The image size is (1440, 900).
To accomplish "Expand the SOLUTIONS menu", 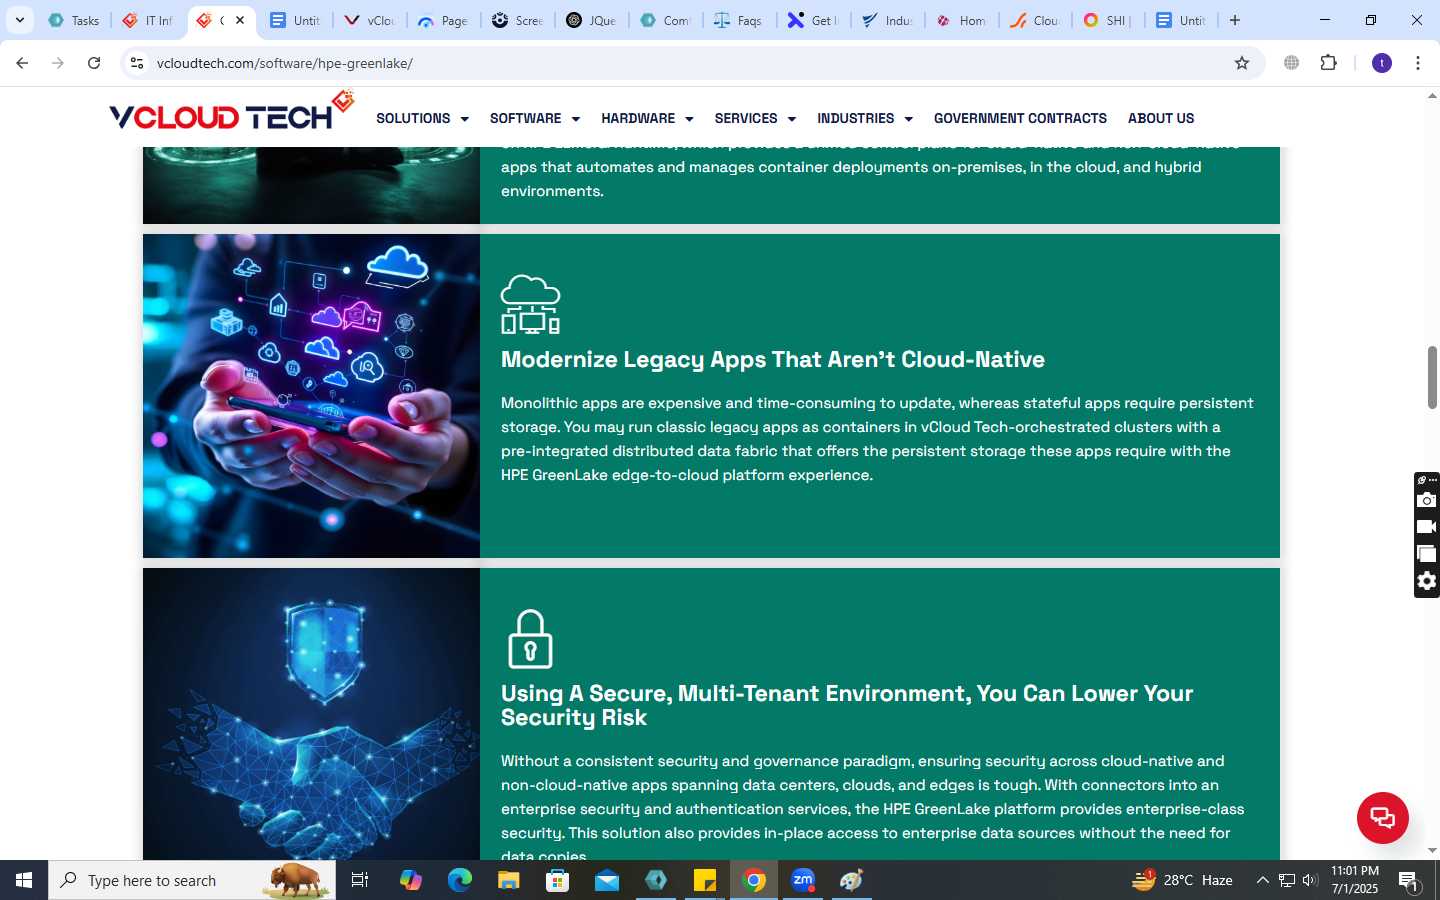I will 422,118.
